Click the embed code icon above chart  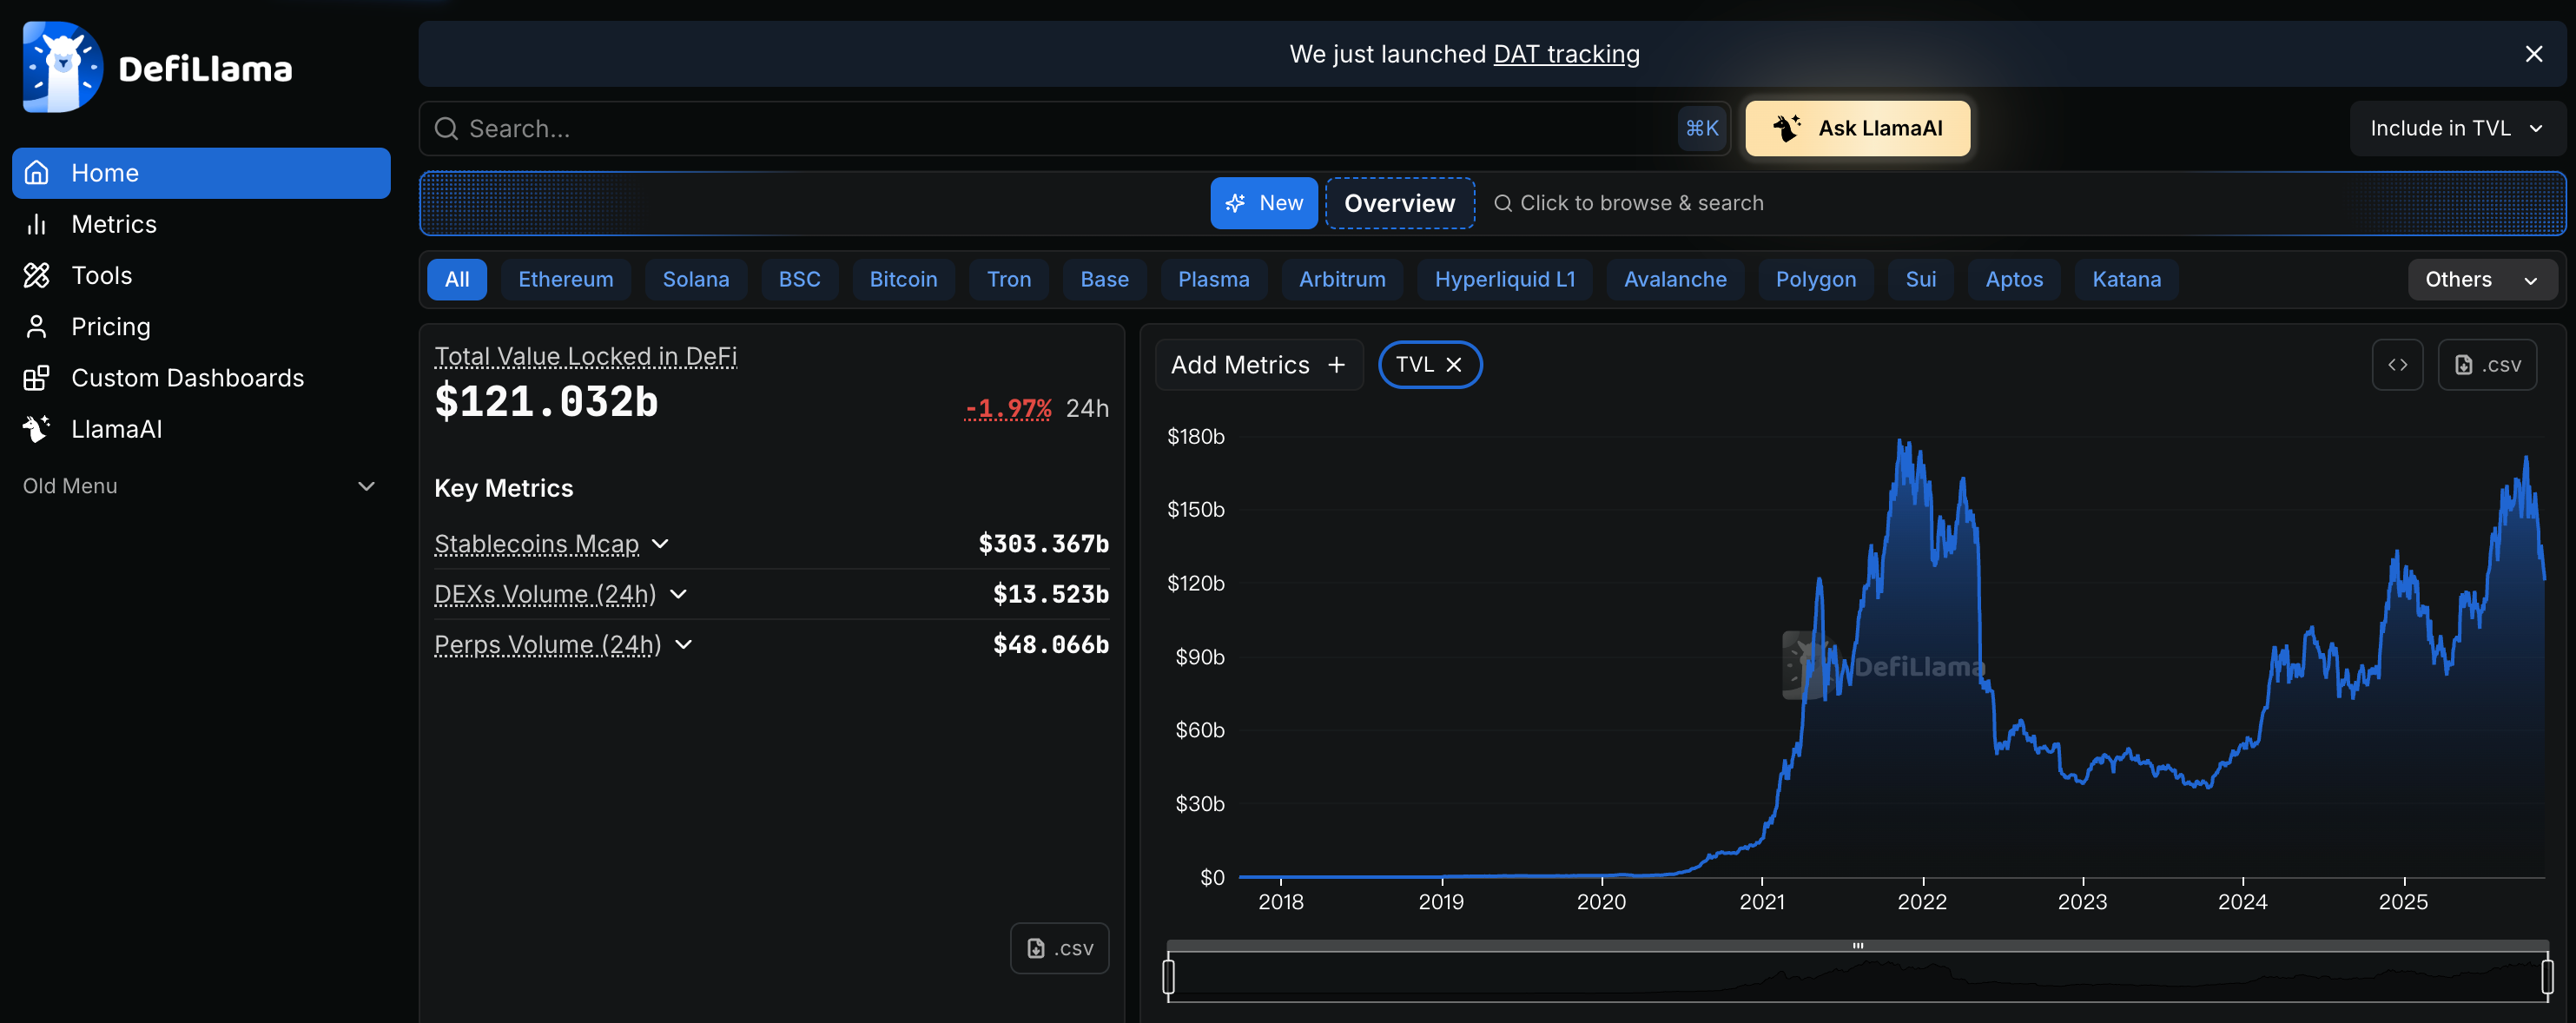[x=2398, y=364]
